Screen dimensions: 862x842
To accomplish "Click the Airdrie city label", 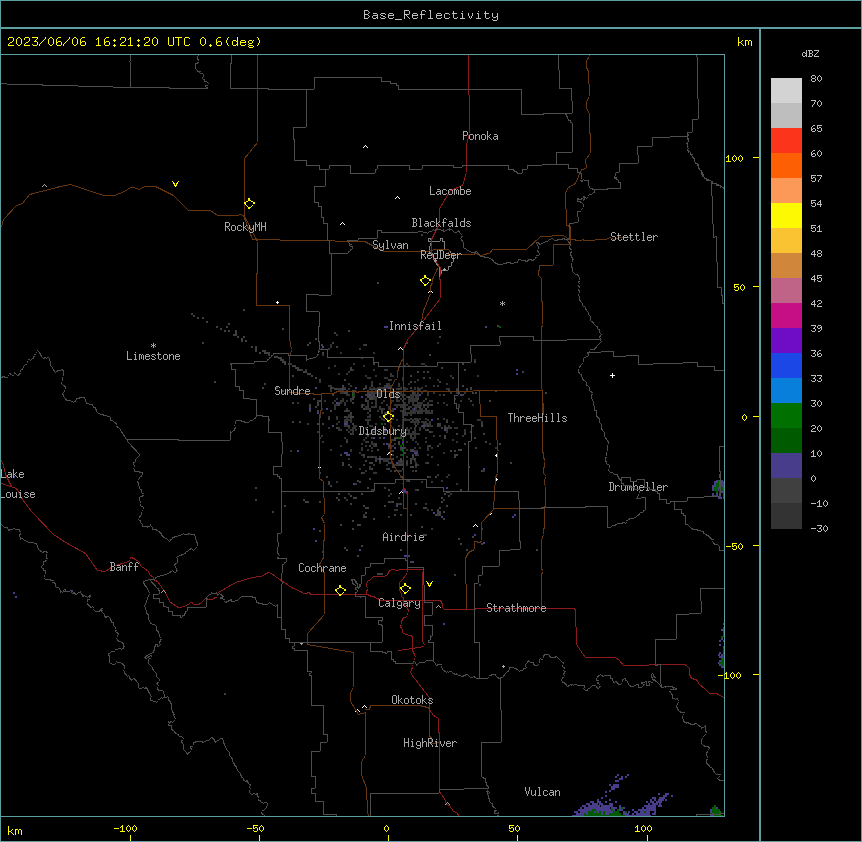I will [x=404, y=537].
